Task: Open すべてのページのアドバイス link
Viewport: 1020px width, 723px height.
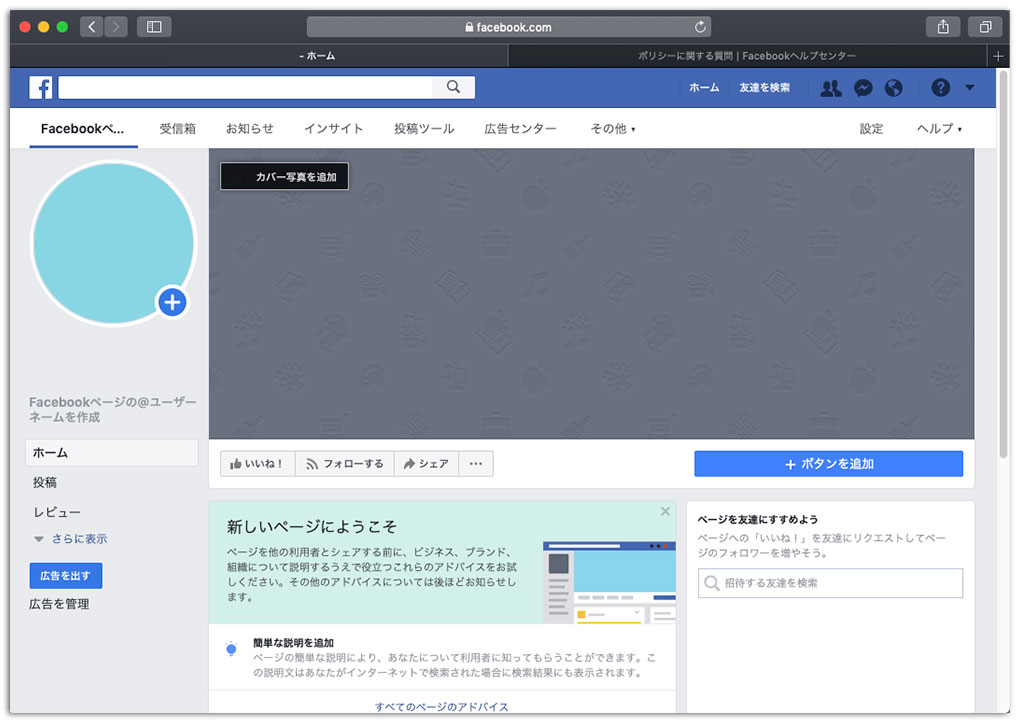Action: pos(443,706)
